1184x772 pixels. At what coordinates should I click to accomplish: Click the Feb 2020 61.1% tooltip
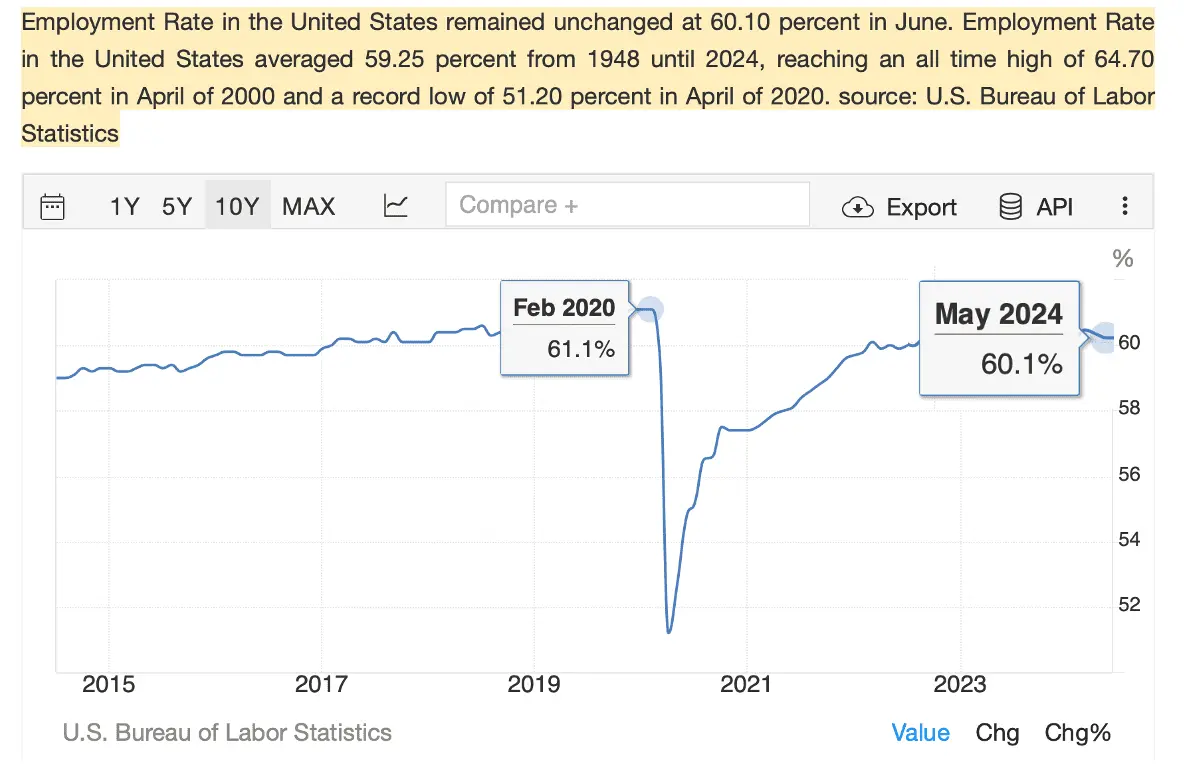point(564,328)
